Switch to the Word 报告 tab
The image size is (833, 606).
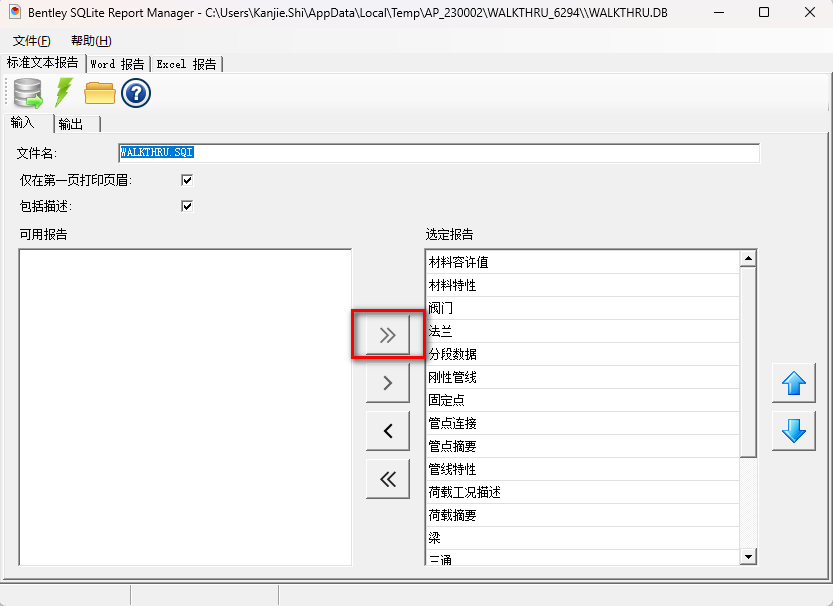point(117,64)
